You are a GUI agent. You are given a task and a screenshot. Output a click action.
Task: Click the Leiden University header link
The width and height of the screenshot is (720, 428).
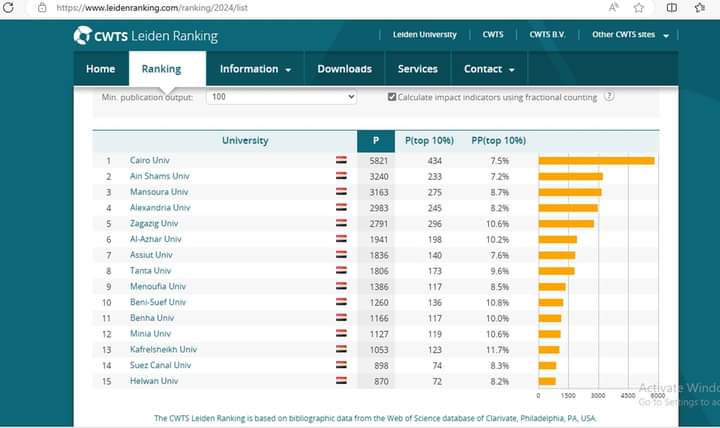[425, 35]
